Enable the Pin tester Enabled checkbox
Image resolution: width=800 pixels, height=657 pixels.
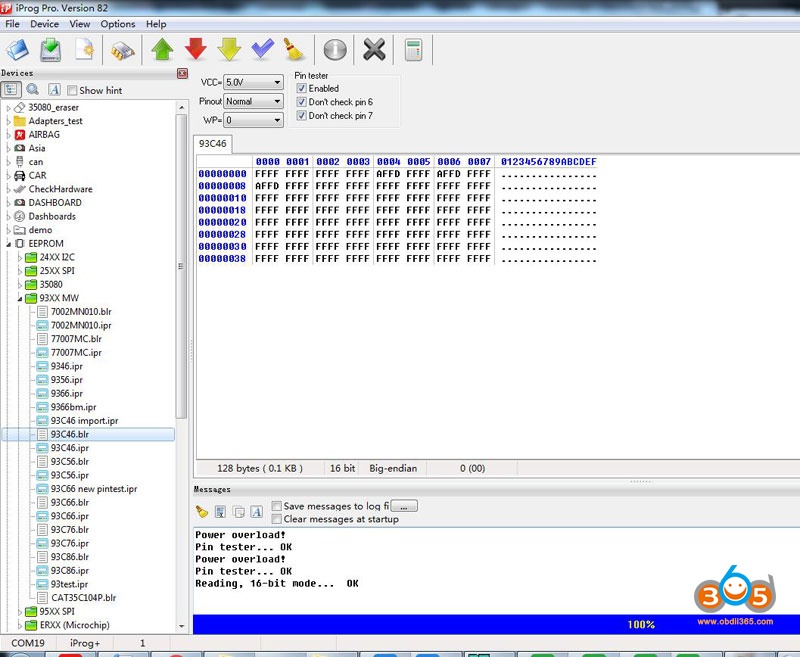302,87
